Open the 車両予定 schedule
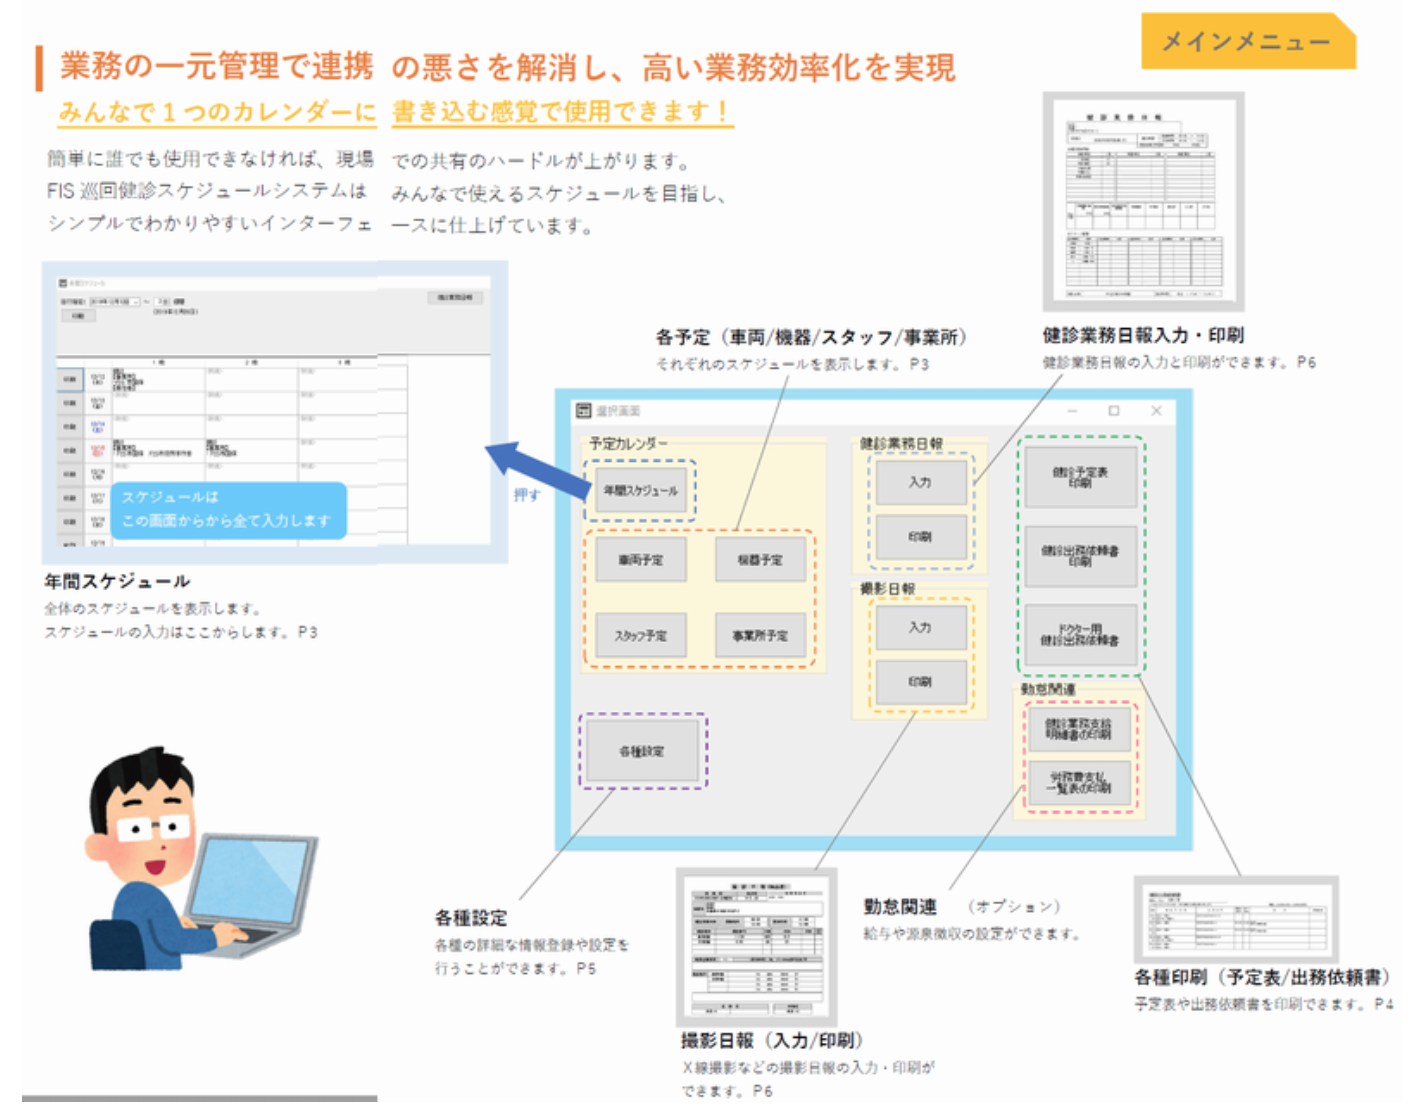Image resolution: width=1411 pixels, height=1116 pixels. coord(640,560)
